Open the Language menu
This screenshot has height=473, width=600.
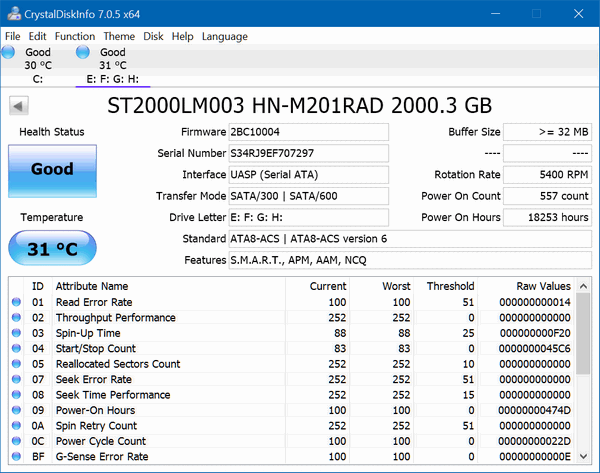[x=225, y=36]
